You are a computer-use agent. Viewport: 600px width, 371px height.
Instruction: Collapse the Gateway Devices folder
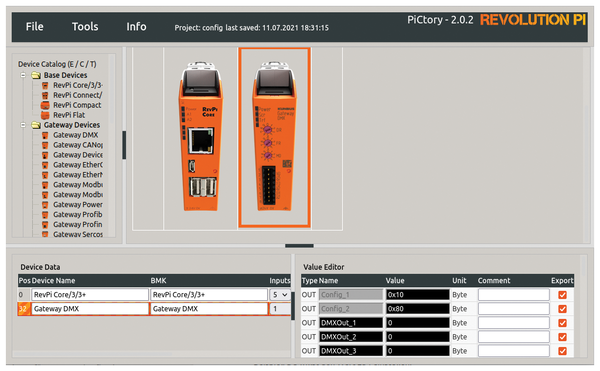pos(23,125)
